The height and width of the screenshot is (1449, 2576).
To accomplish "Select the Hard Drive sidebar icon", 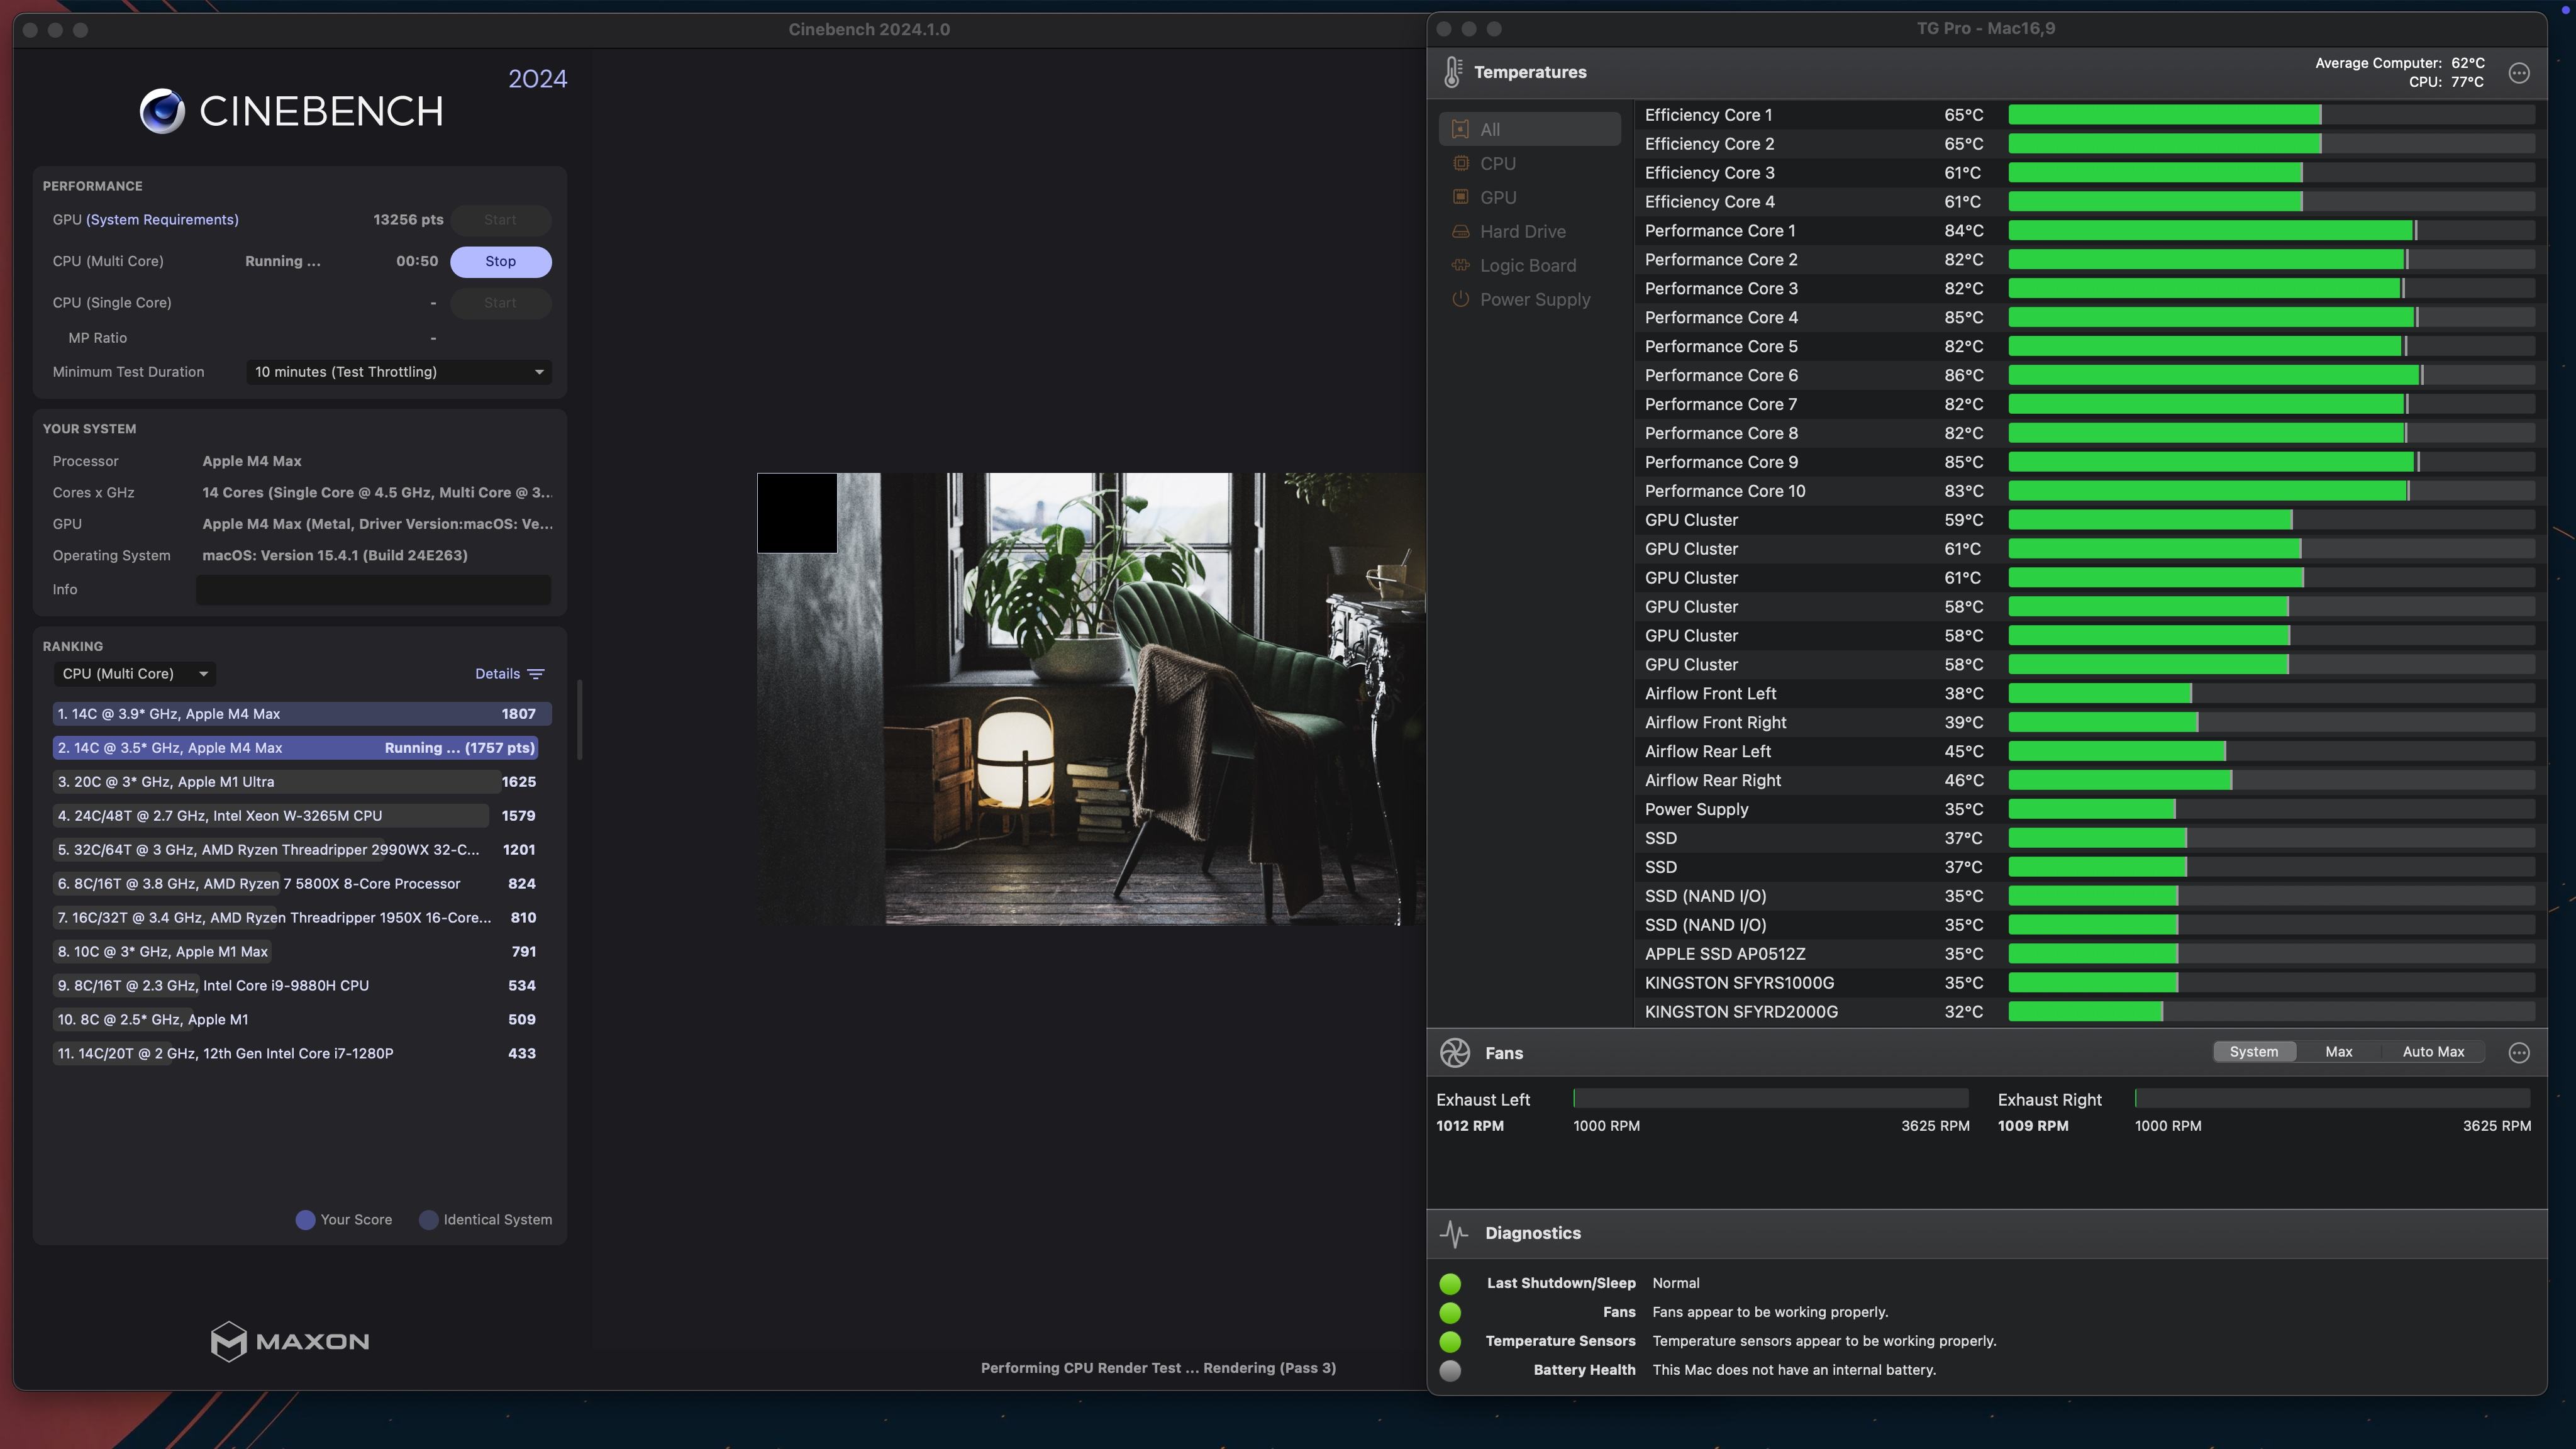I will tap(1461, 231).
